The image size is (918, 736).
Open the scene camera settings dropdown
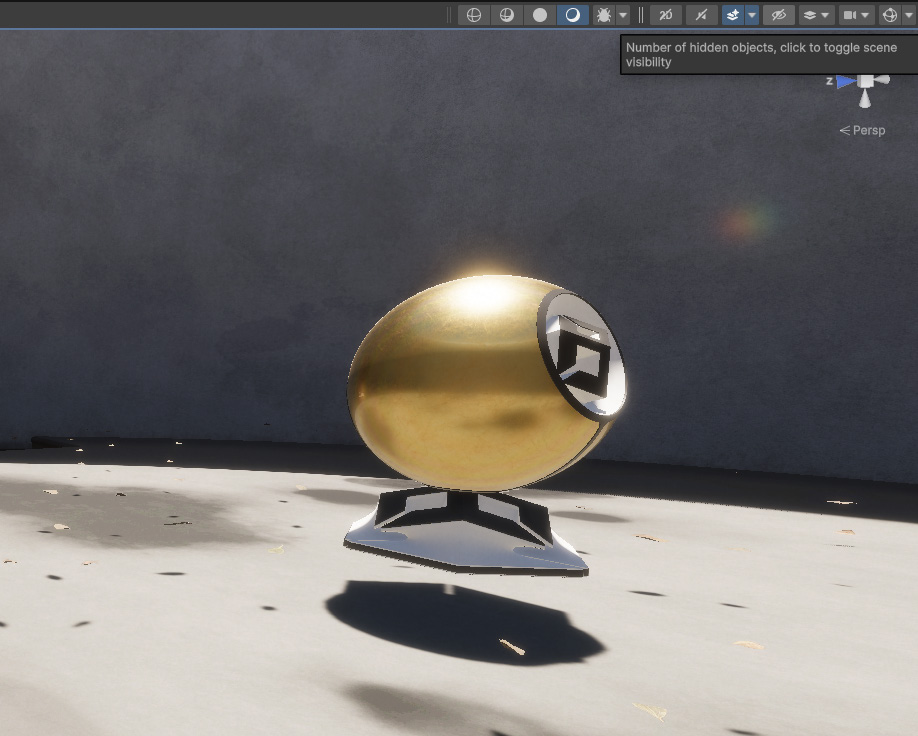pyautogui.click(x=857, y=15)
